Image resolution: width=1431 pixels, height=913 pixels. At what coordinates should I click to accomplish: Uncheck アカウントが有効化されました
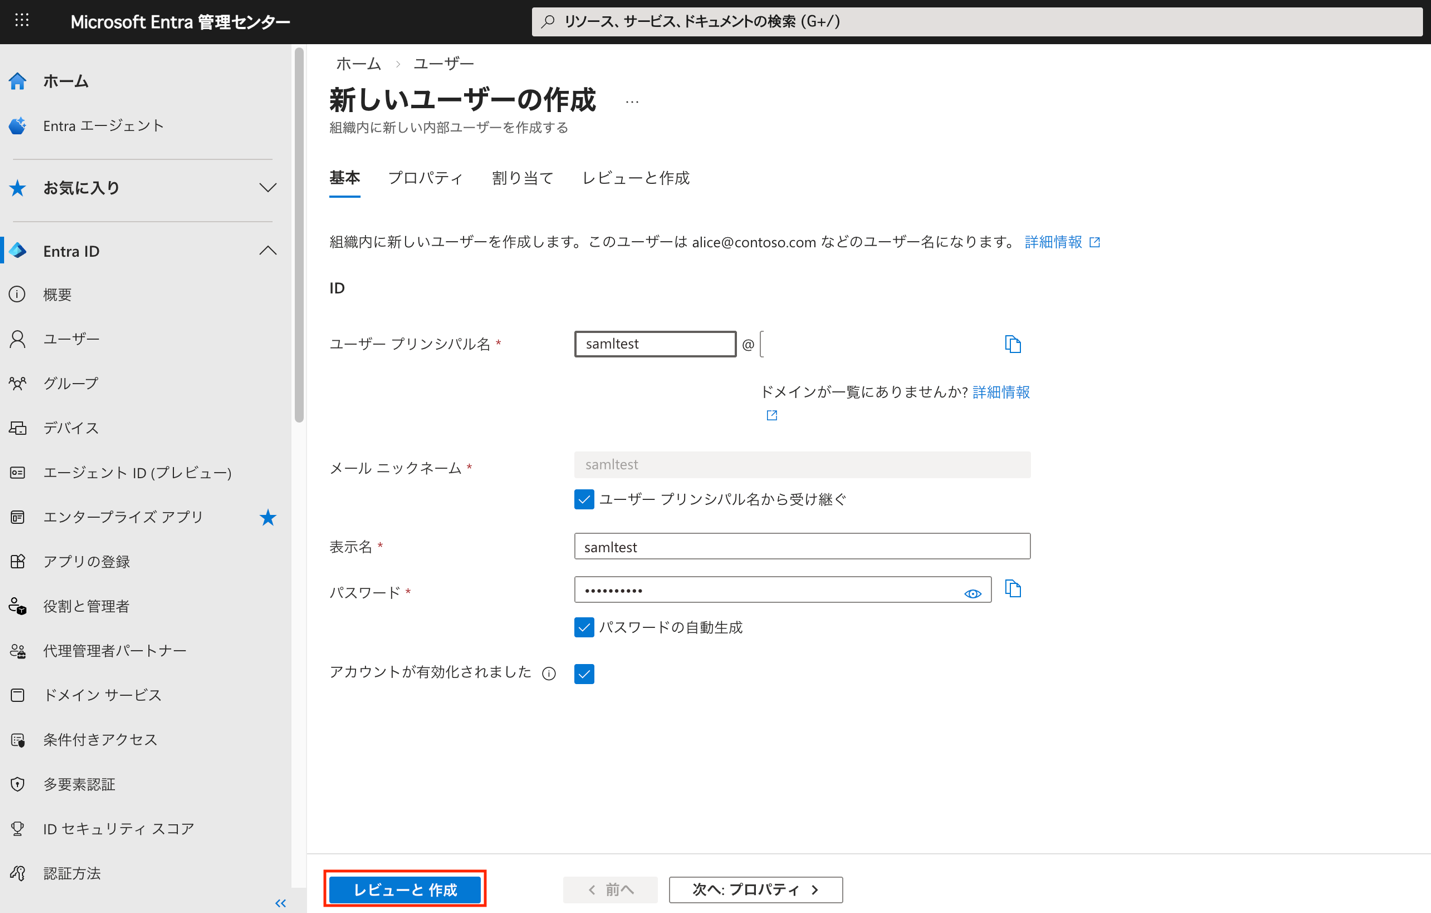[x=583, y=673]
